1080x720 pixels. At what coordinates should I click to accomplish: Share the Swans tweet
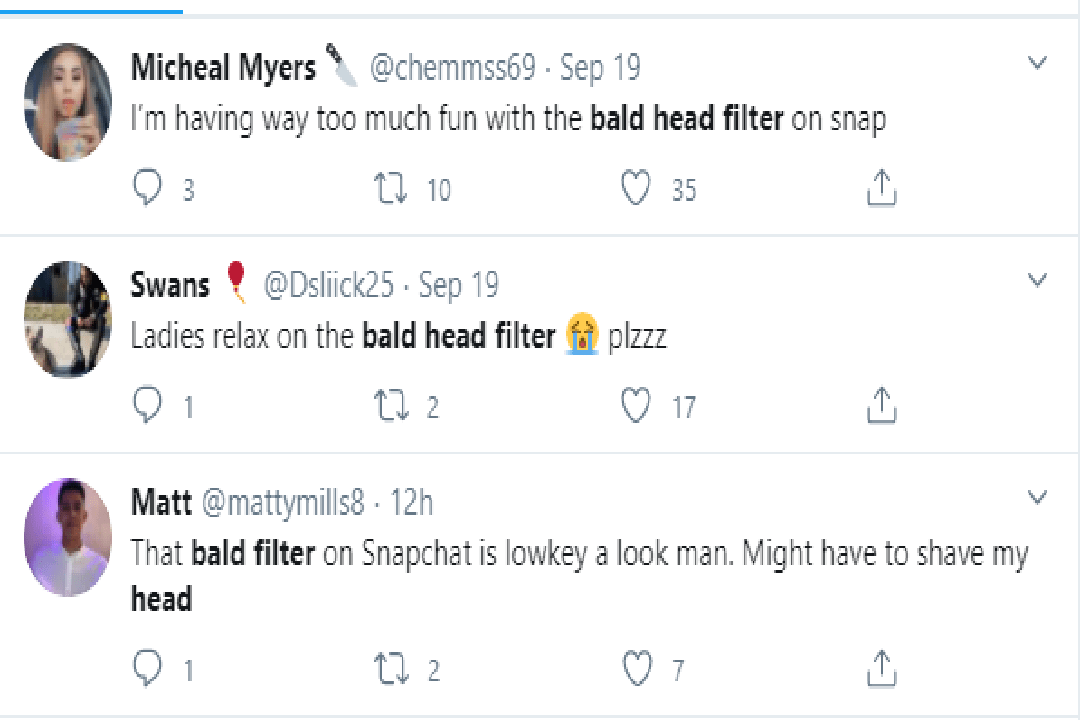[880, 405]
